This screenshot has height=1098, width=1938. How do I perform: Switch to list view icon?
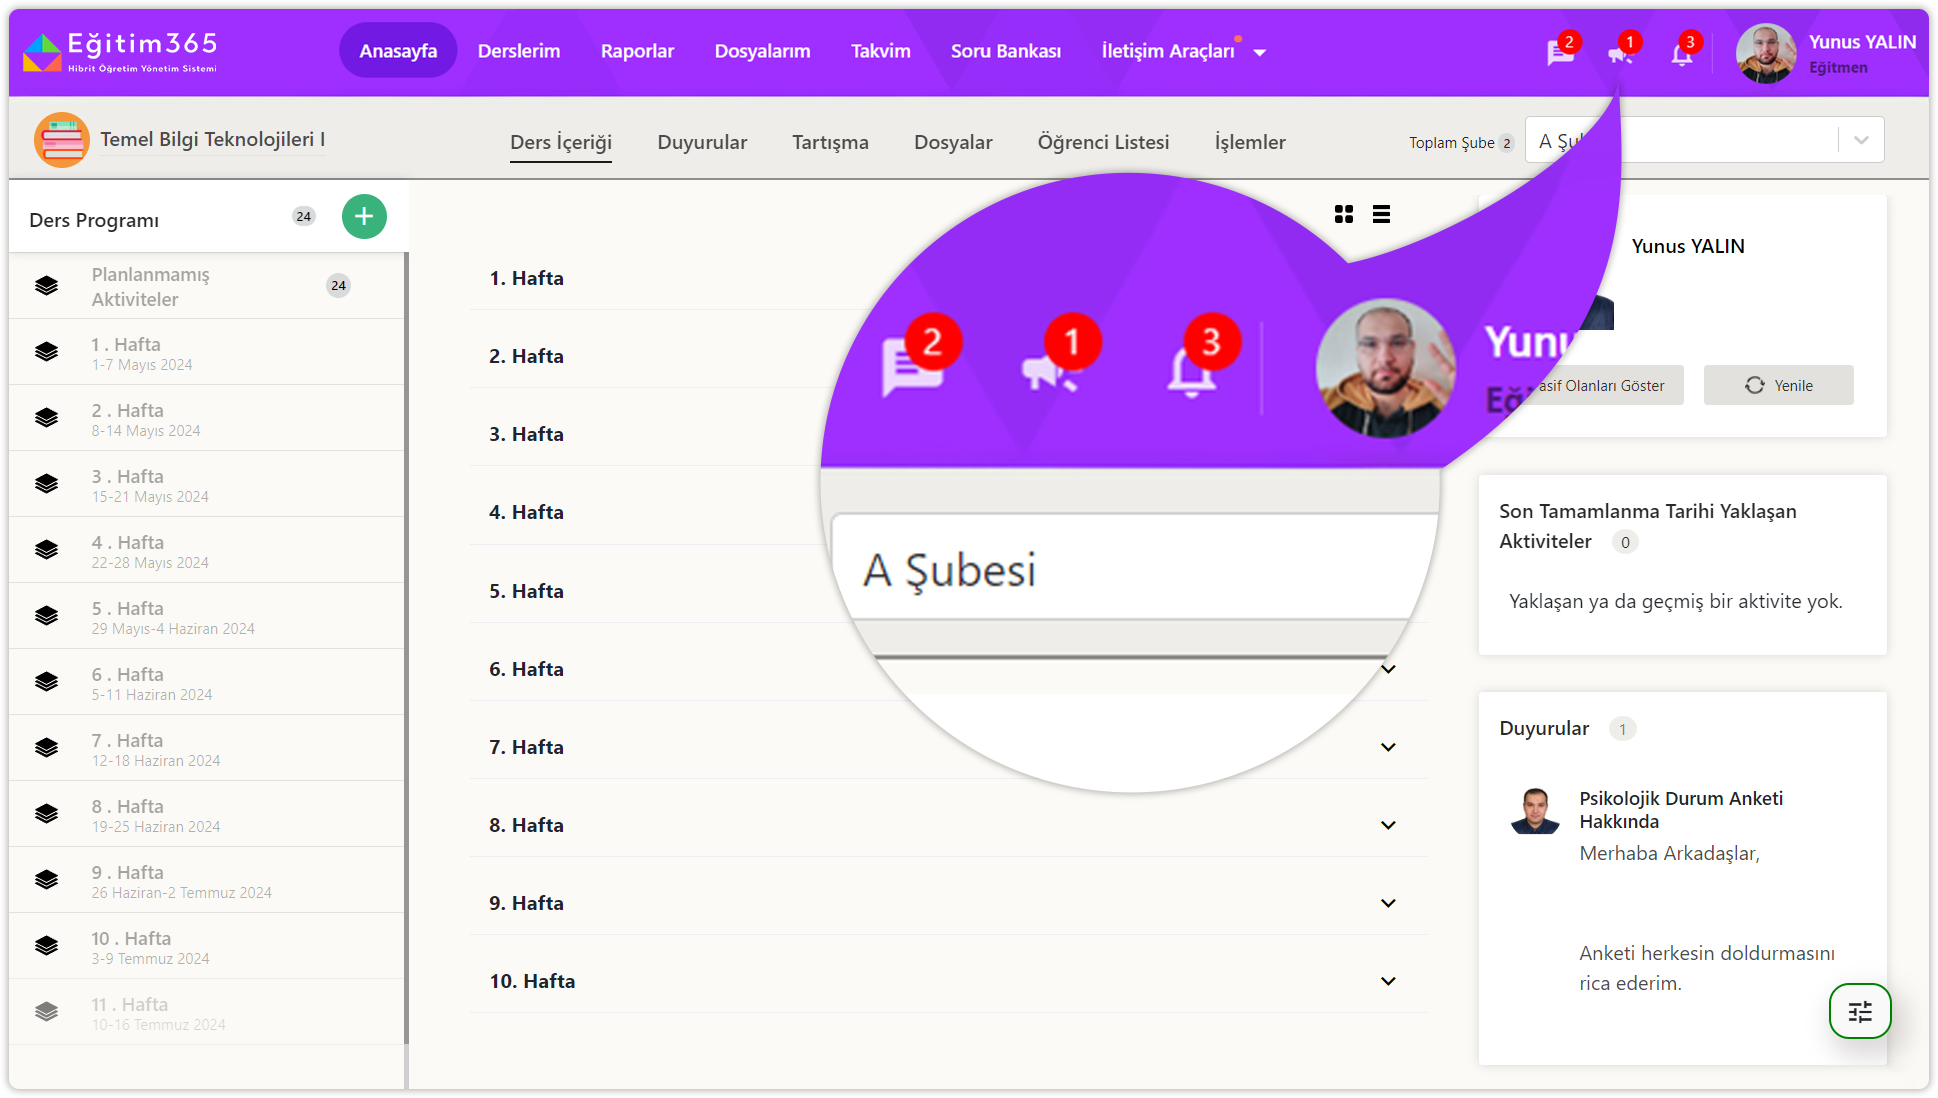click(x=1381, y=214)
